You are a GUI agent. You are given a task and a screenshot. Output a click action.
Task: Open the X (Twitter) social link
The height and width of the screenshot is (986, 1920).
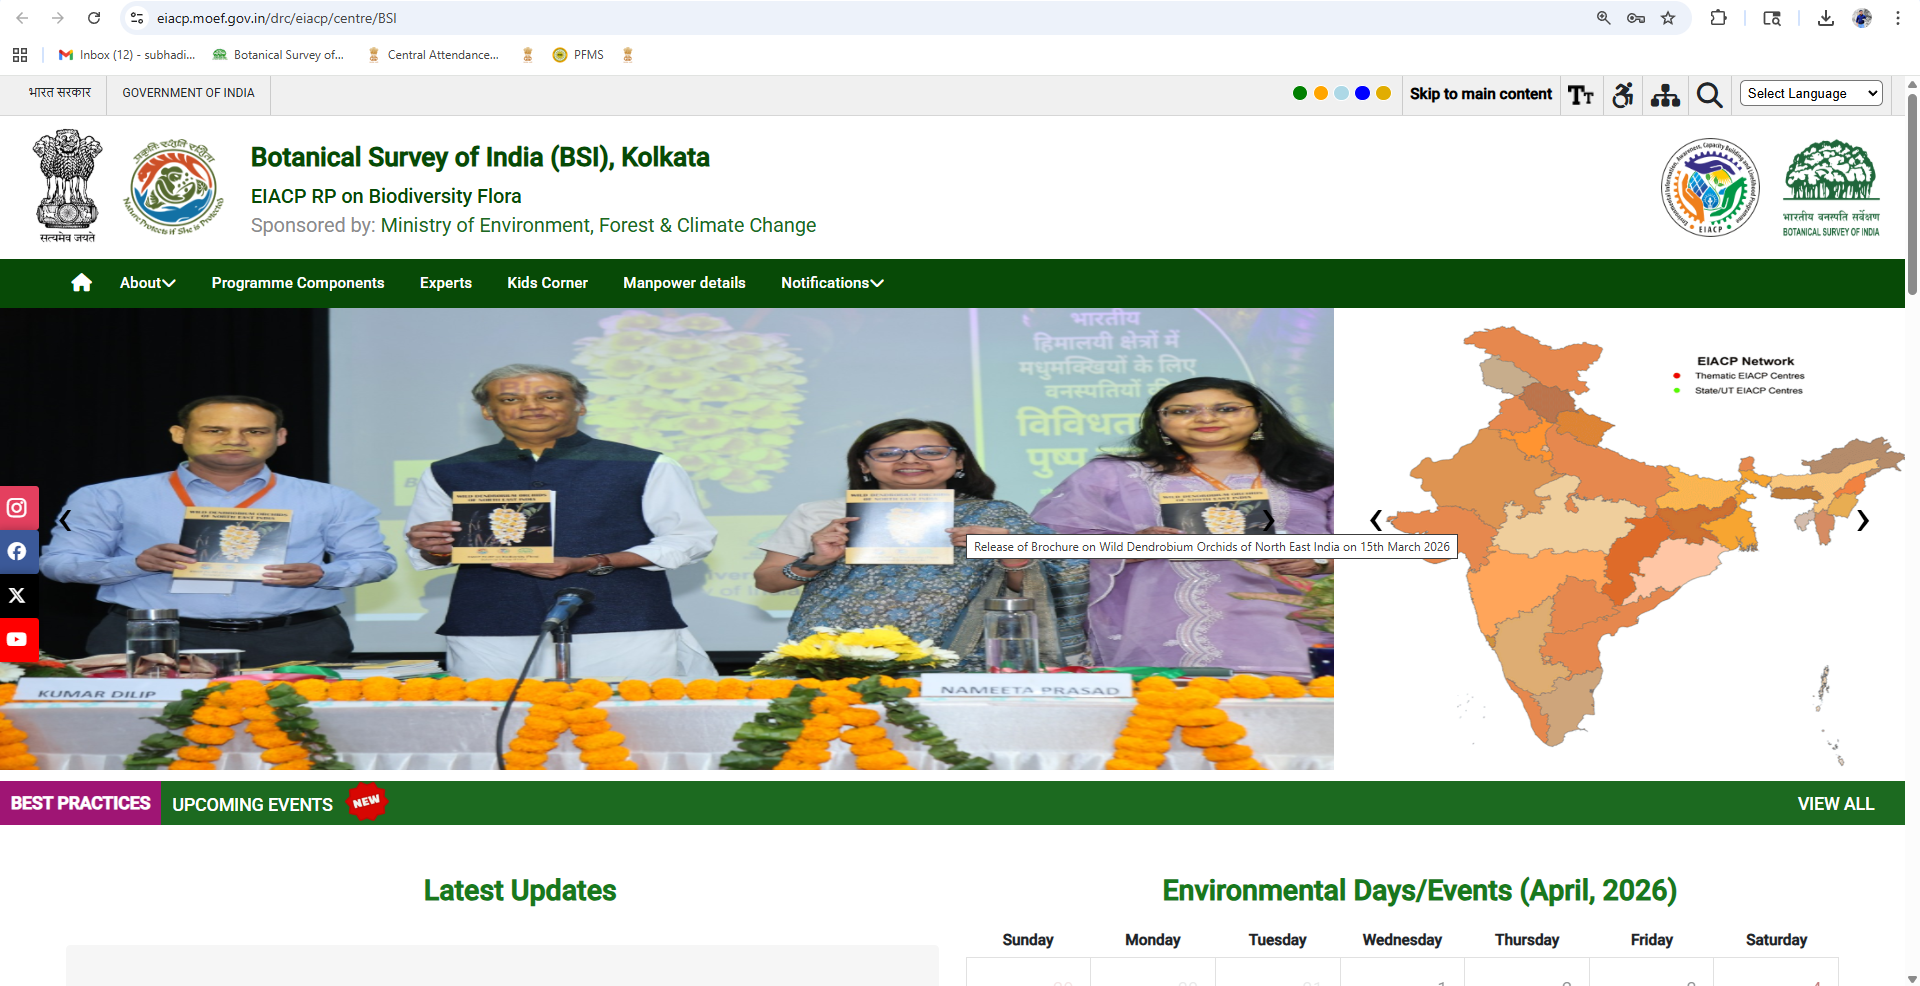coord(18,596)
